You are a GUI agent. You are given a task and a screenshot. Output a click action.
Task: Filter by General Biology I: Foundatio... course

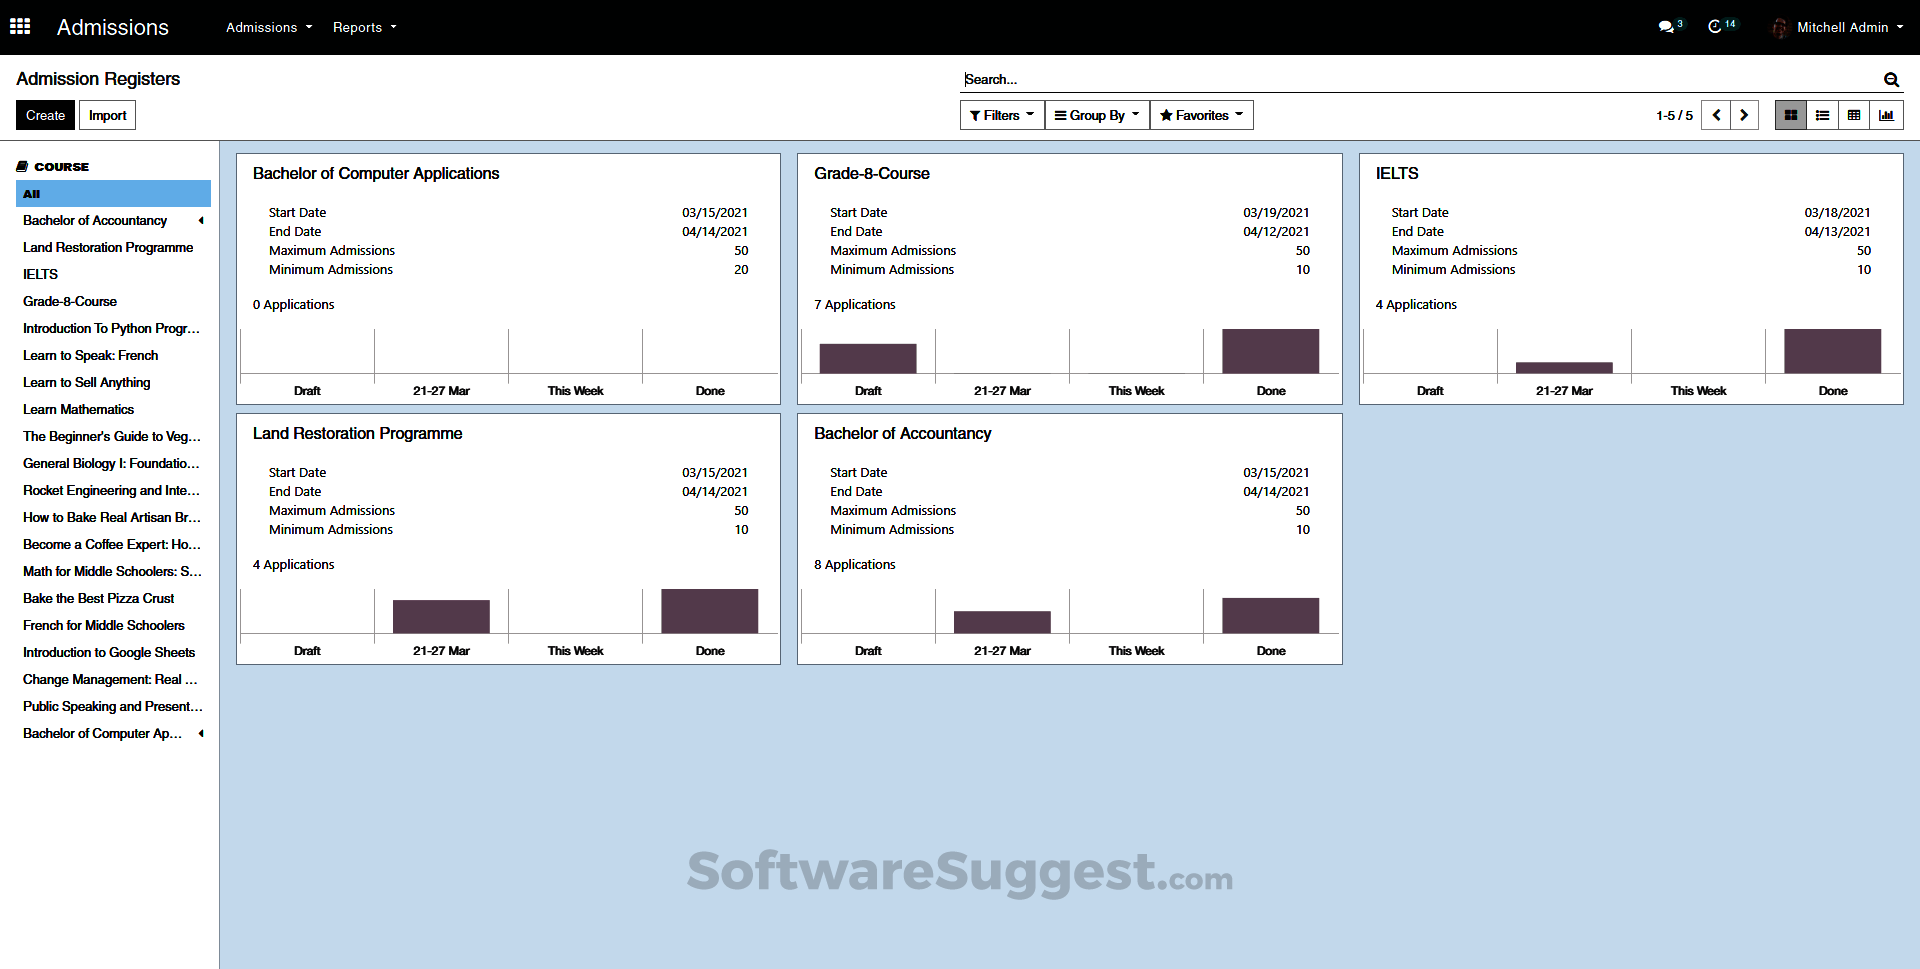click(111, 463)
